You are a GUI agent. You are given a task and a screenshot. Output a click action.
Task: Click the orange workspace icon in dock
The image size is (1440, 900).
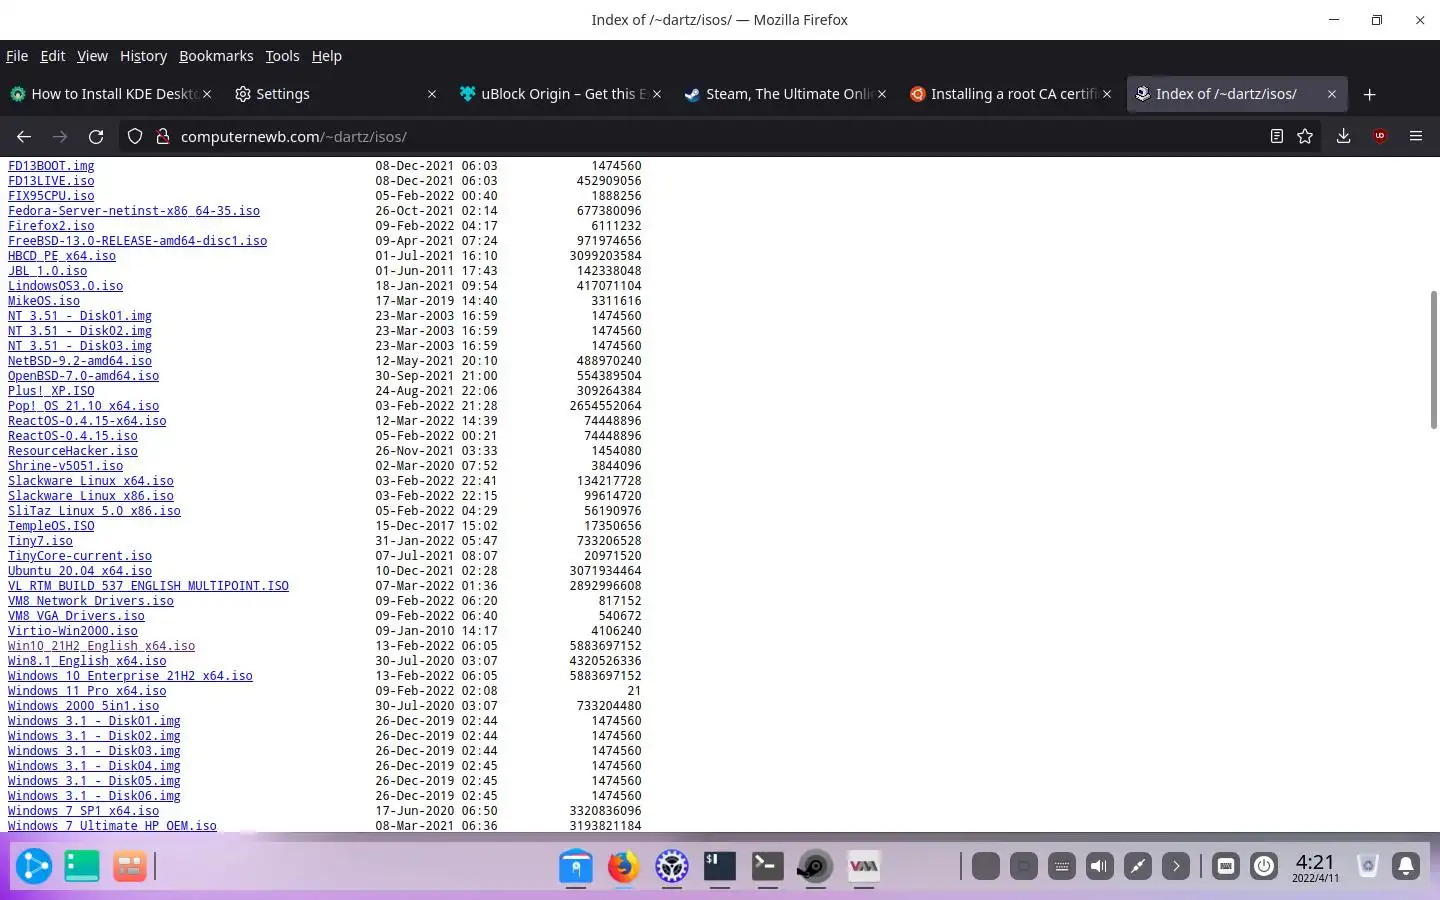[x=130, y=866]
